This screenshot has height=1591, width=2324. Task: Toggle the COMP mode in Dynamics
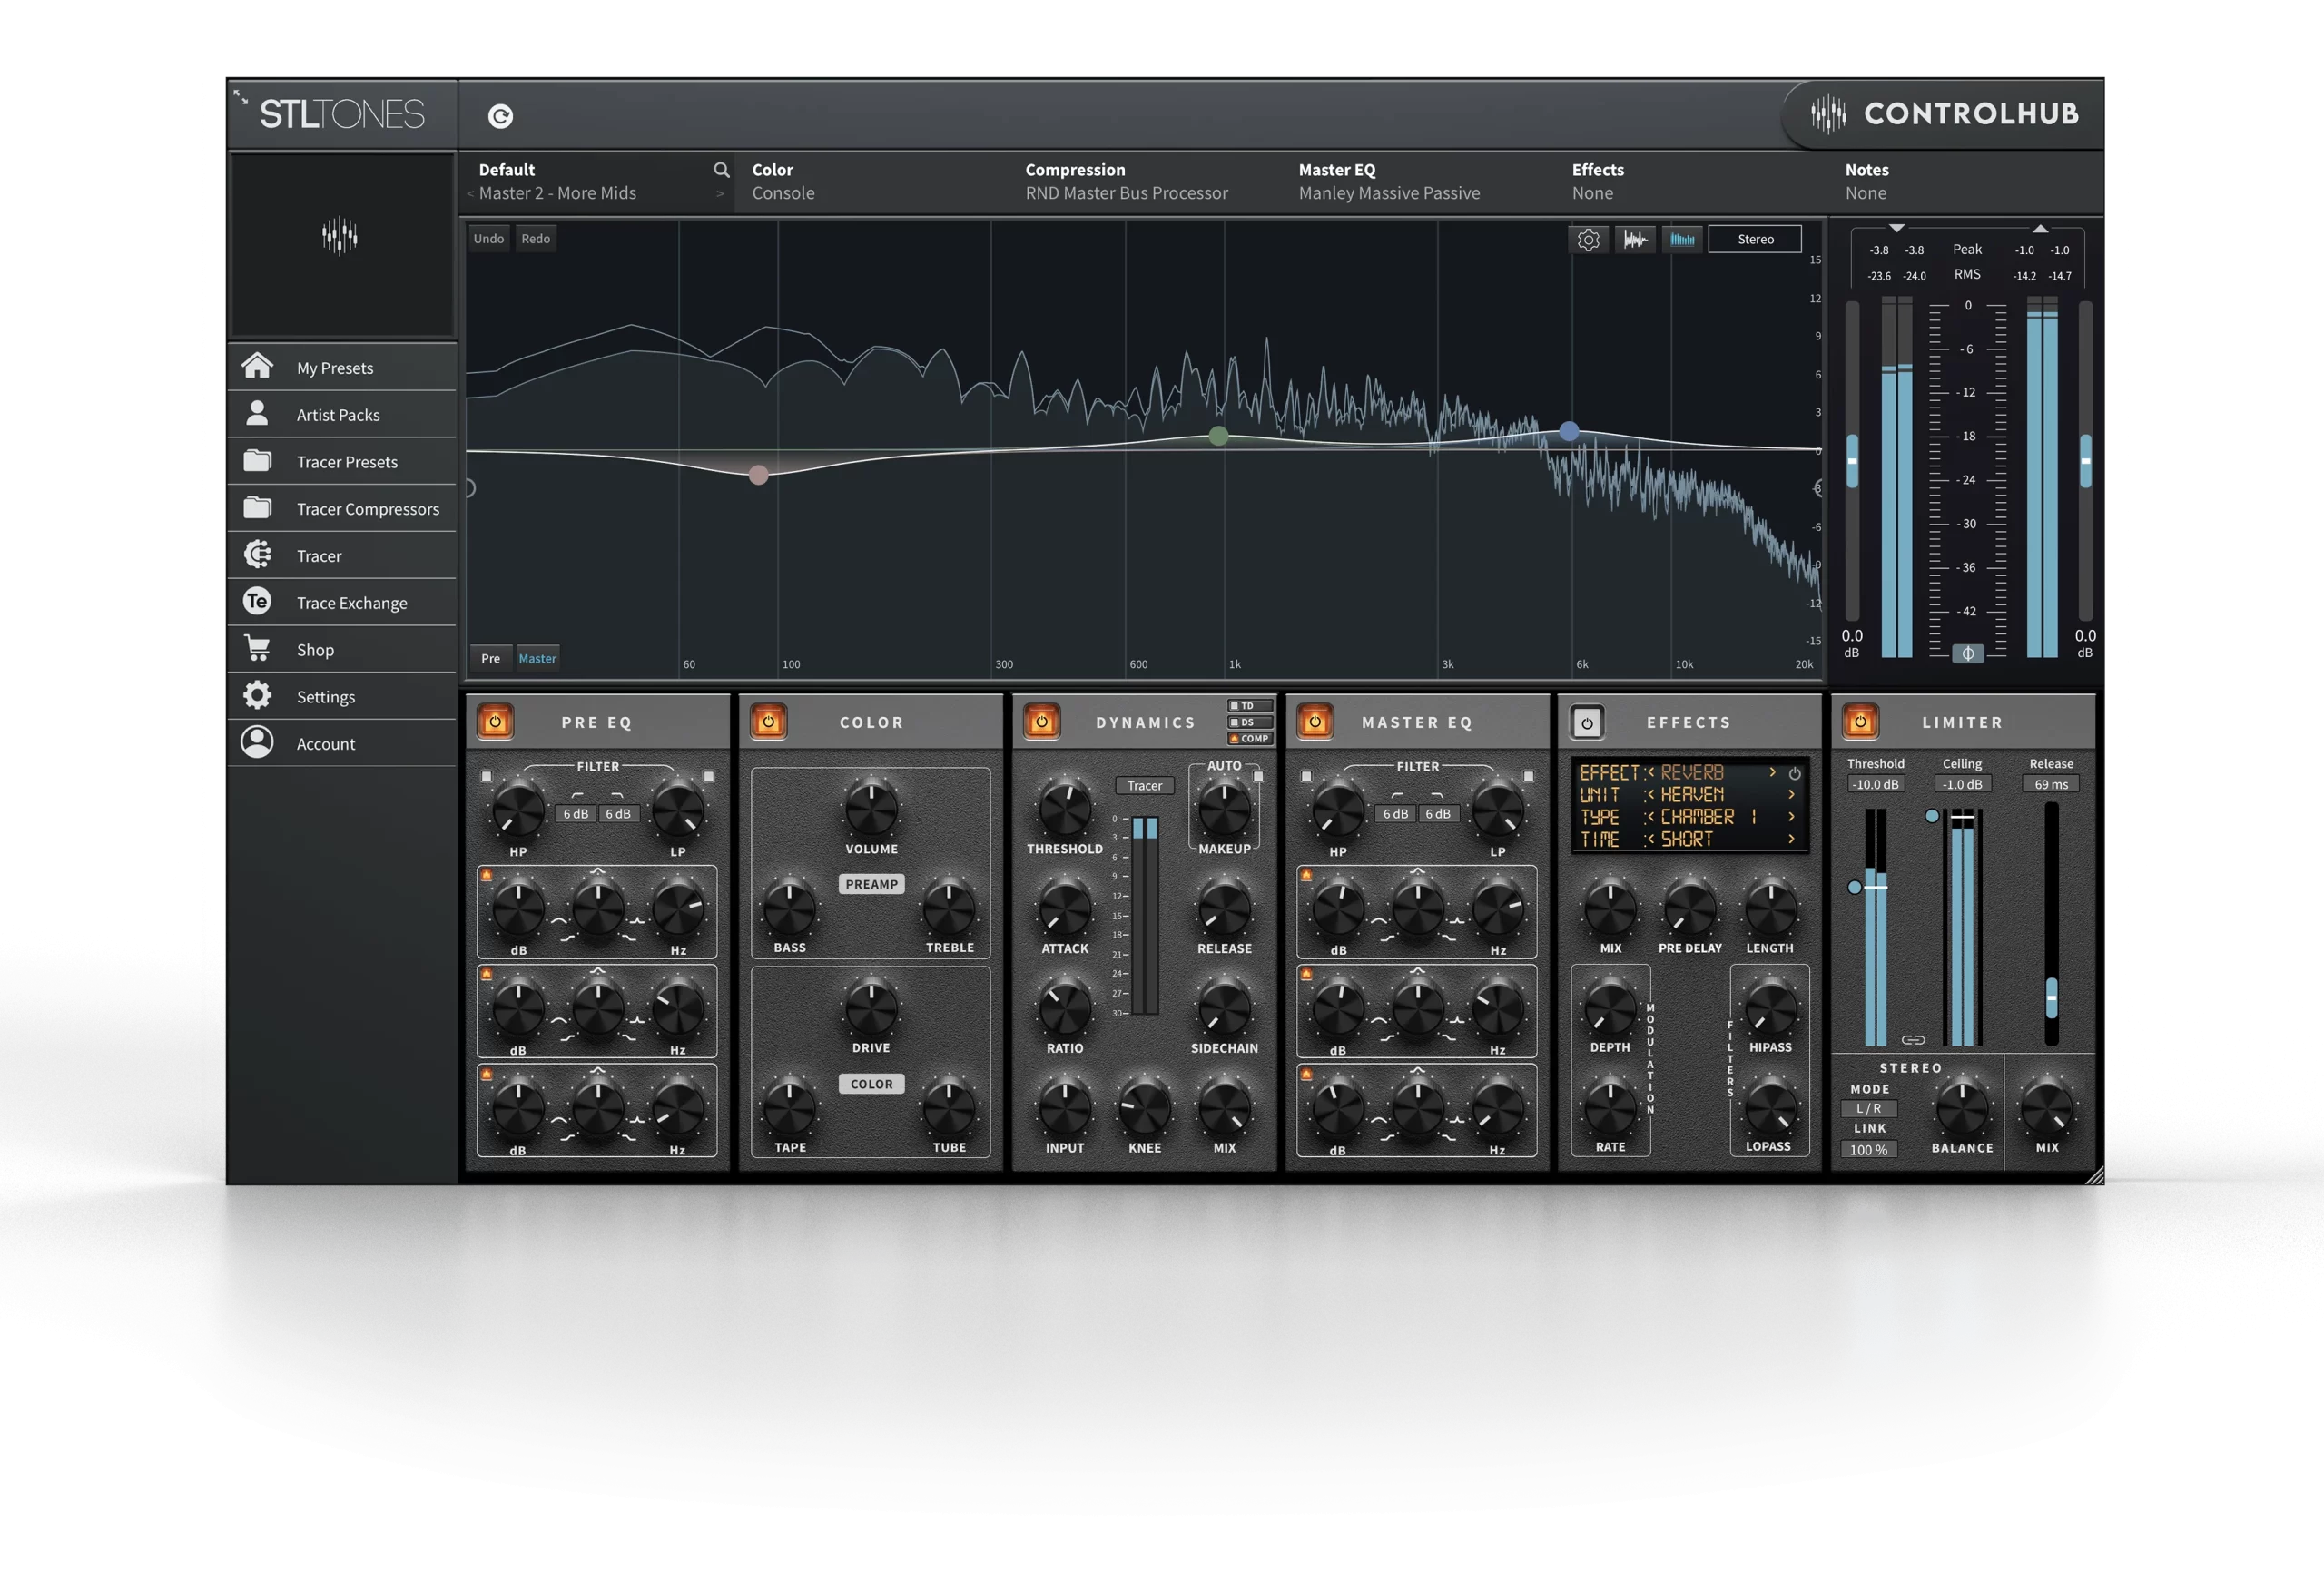click(x=1250, y=738)
